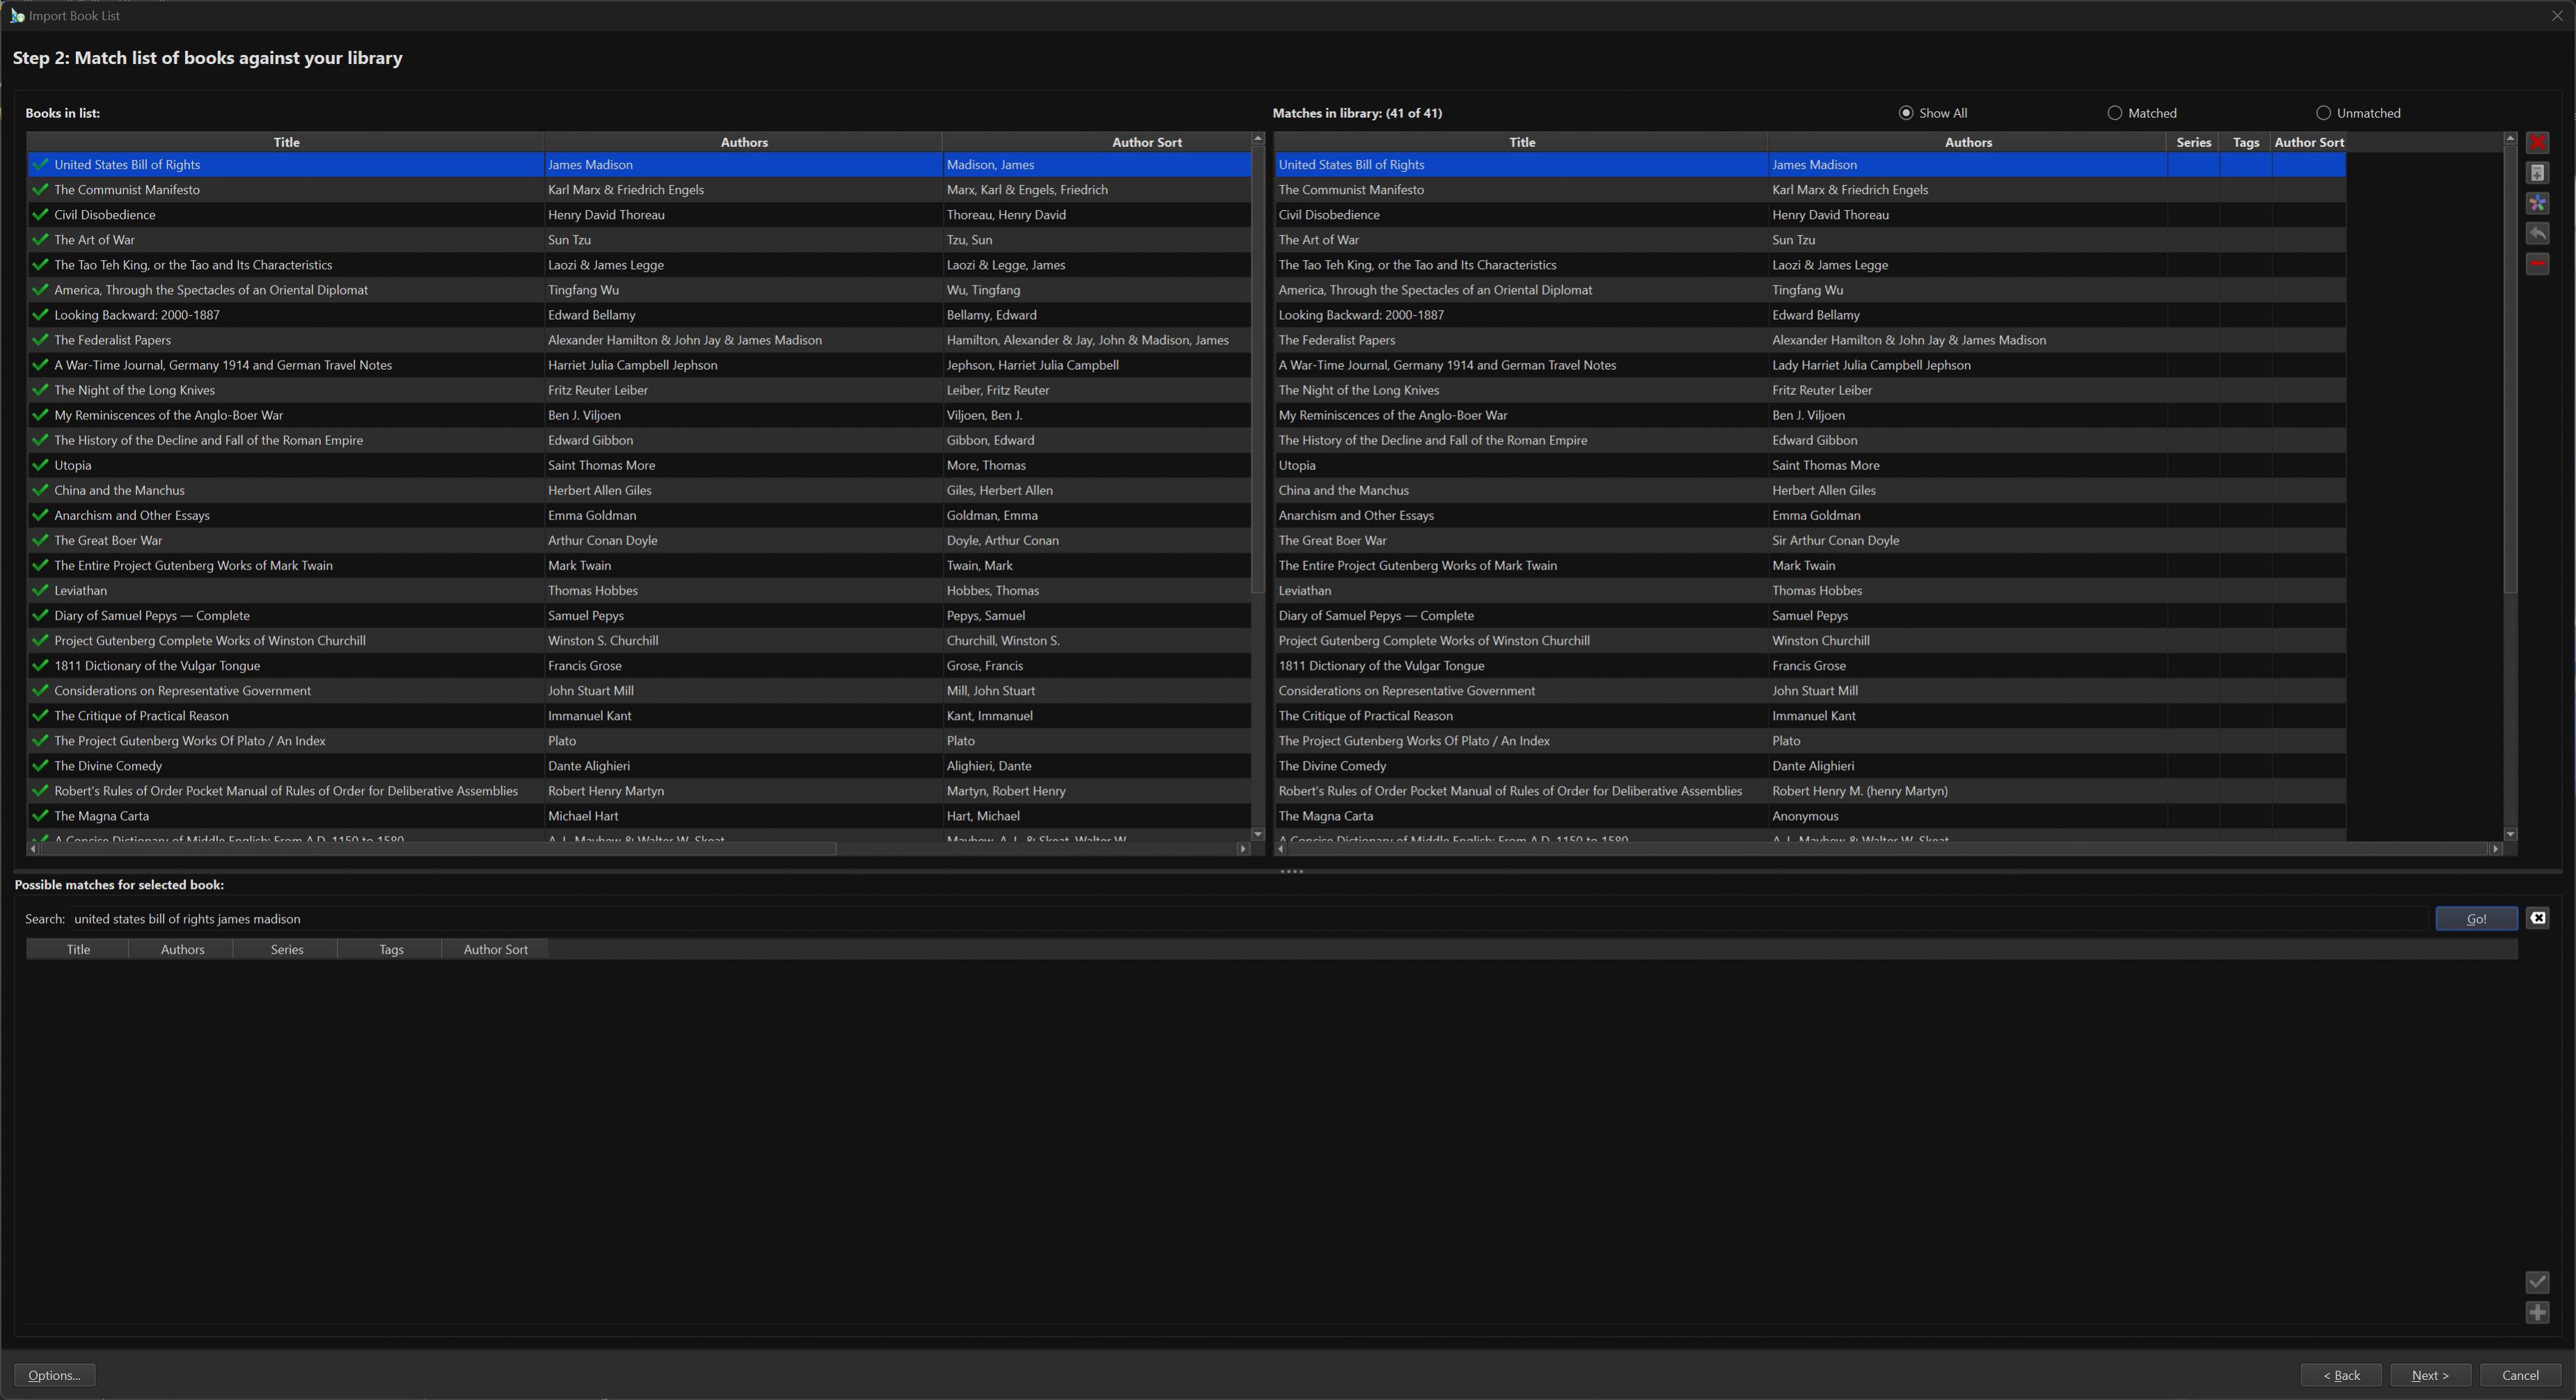Select the Show All radio button
The height and width of the screenshot is (1400, 2576).
[x=1906, y=113]
